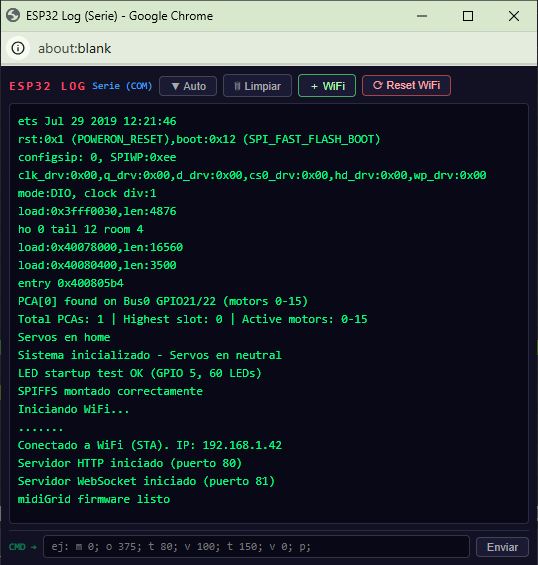Click the about:blank address text
Viewport: 538px width, 565px height.
[75, 48]
